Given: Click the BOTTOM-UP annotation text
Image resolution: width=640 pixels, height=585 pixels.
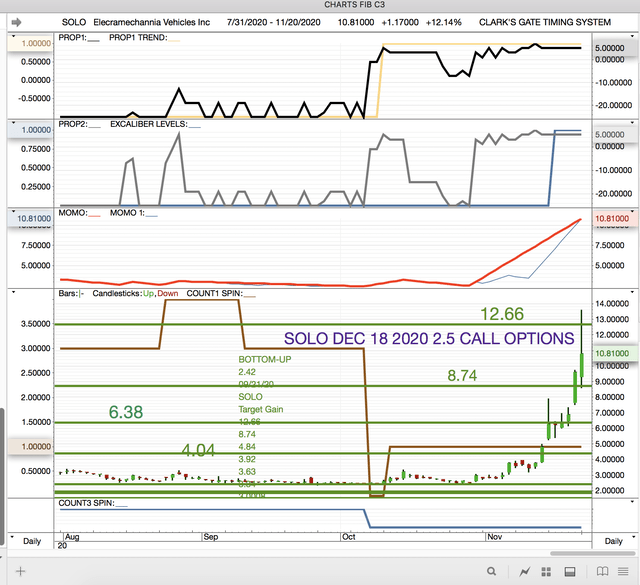Looking at the screenshot, I should pos(264,360).
